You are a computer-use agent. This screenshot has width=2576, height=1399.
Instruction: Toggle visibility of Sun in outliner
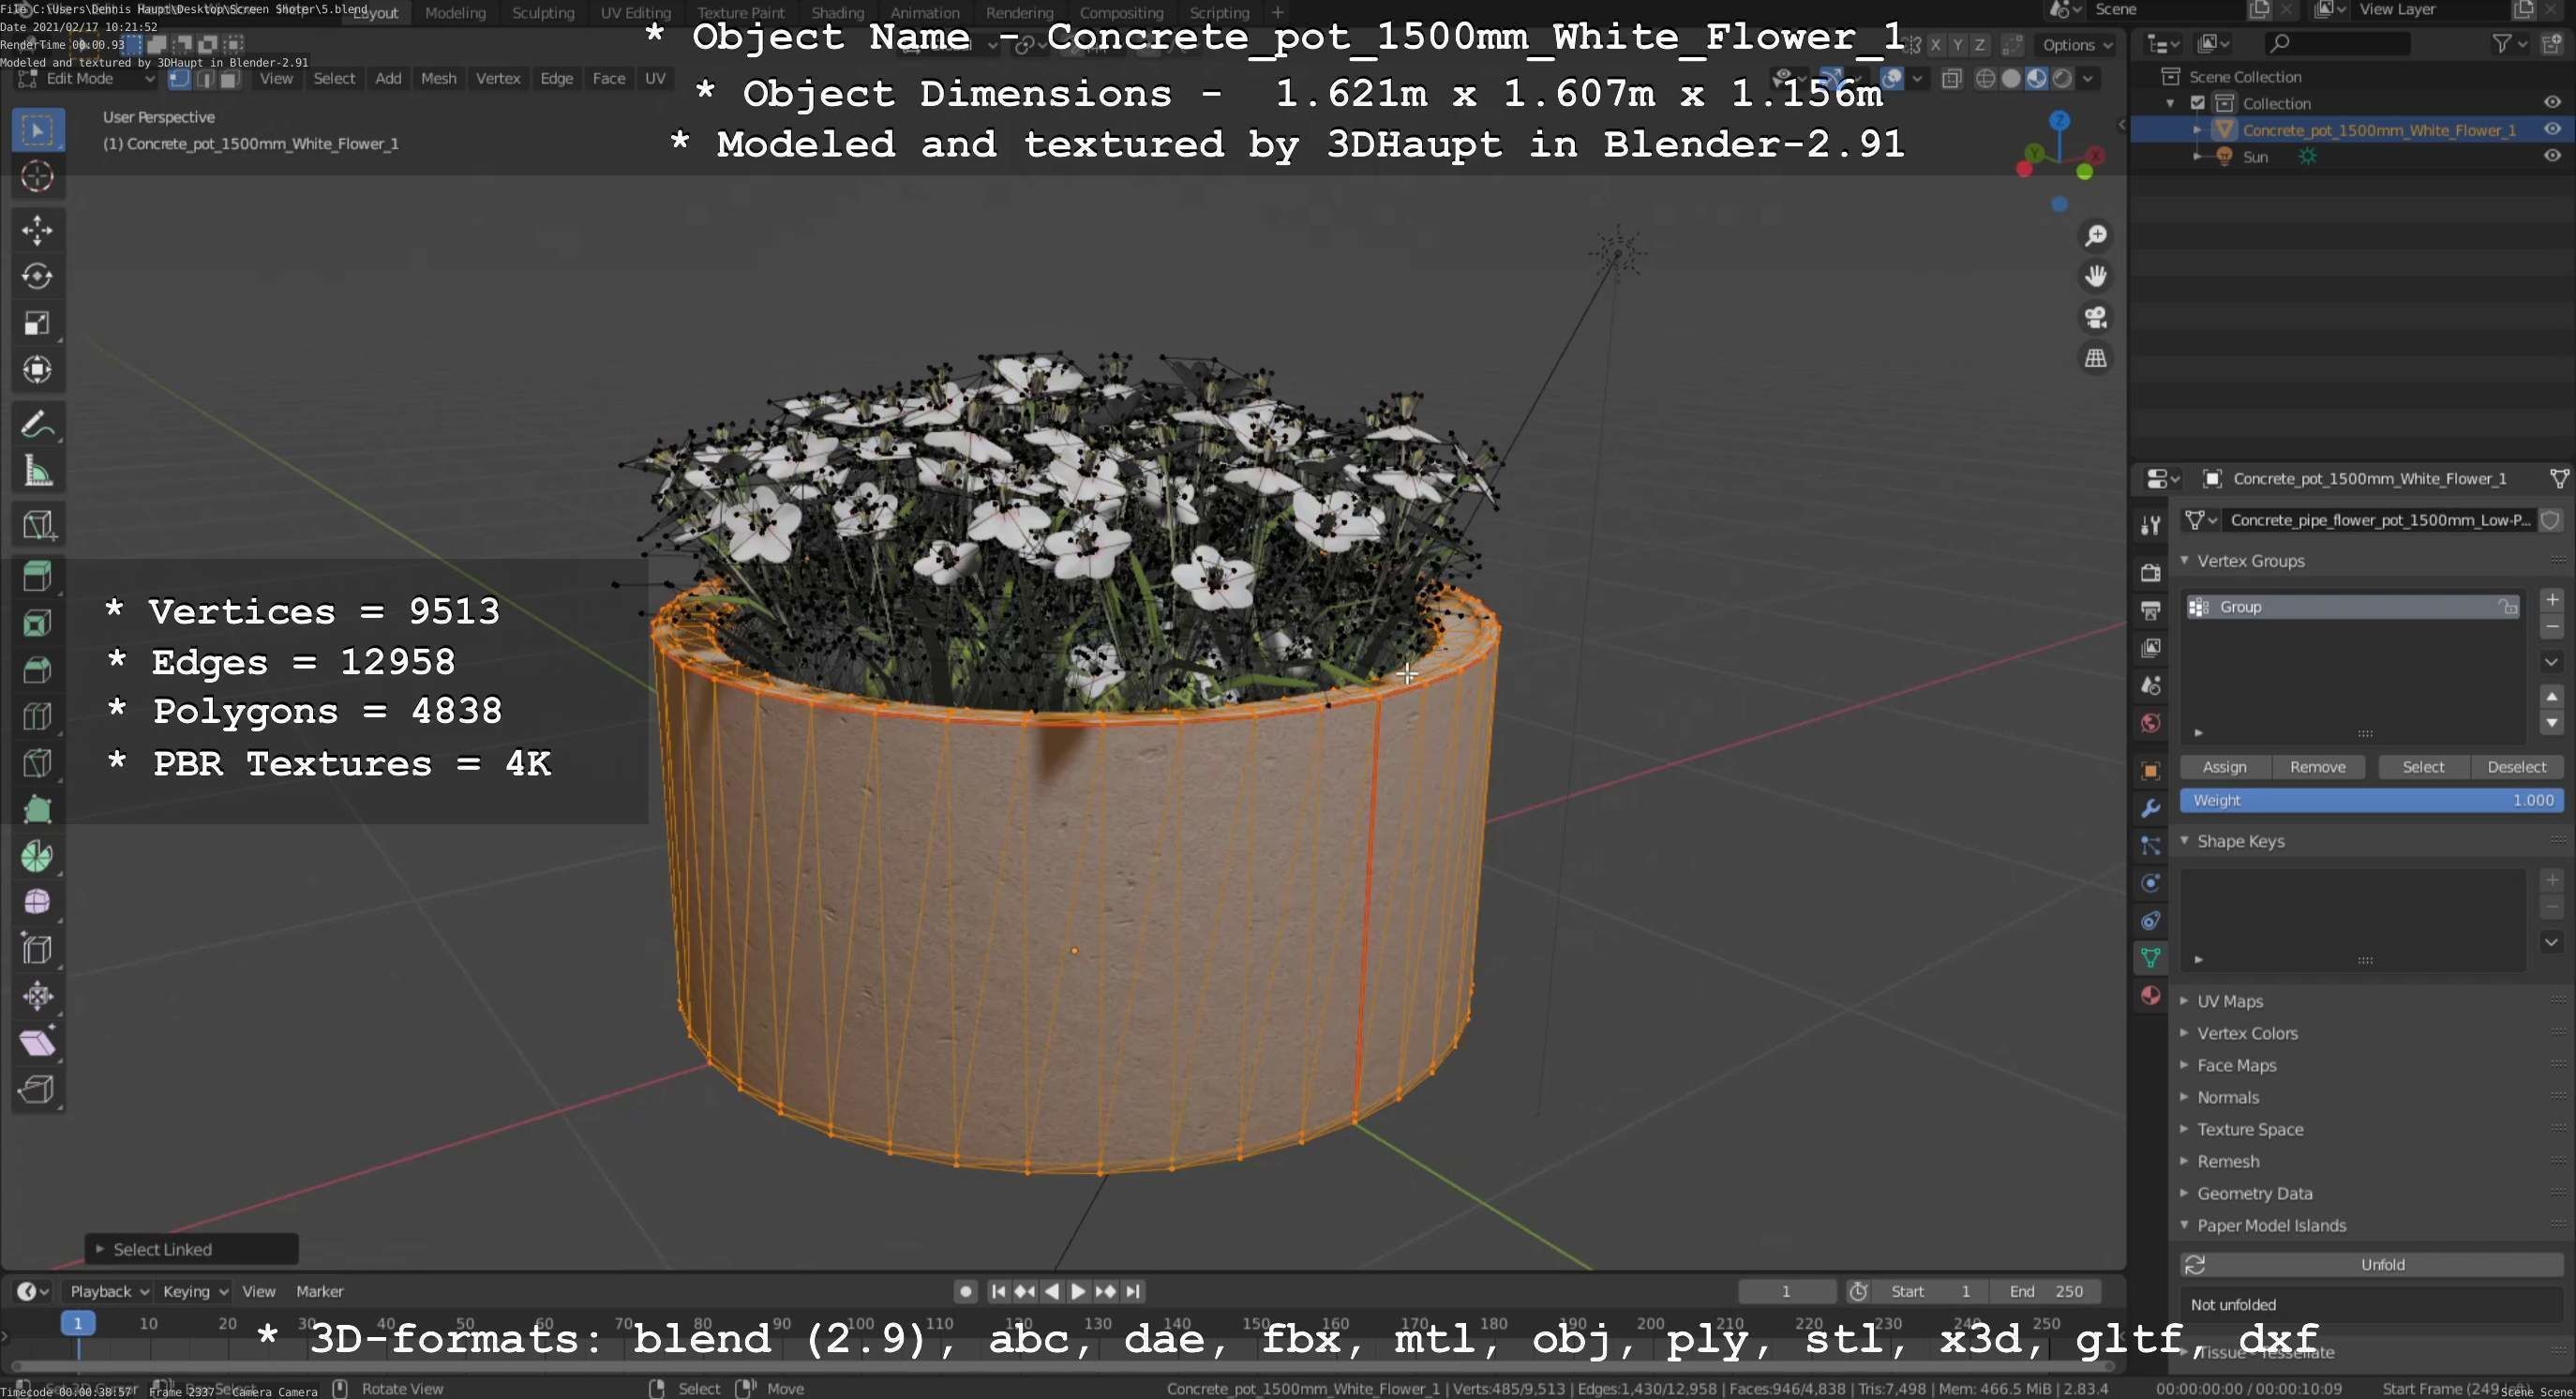pos(2552,156)
